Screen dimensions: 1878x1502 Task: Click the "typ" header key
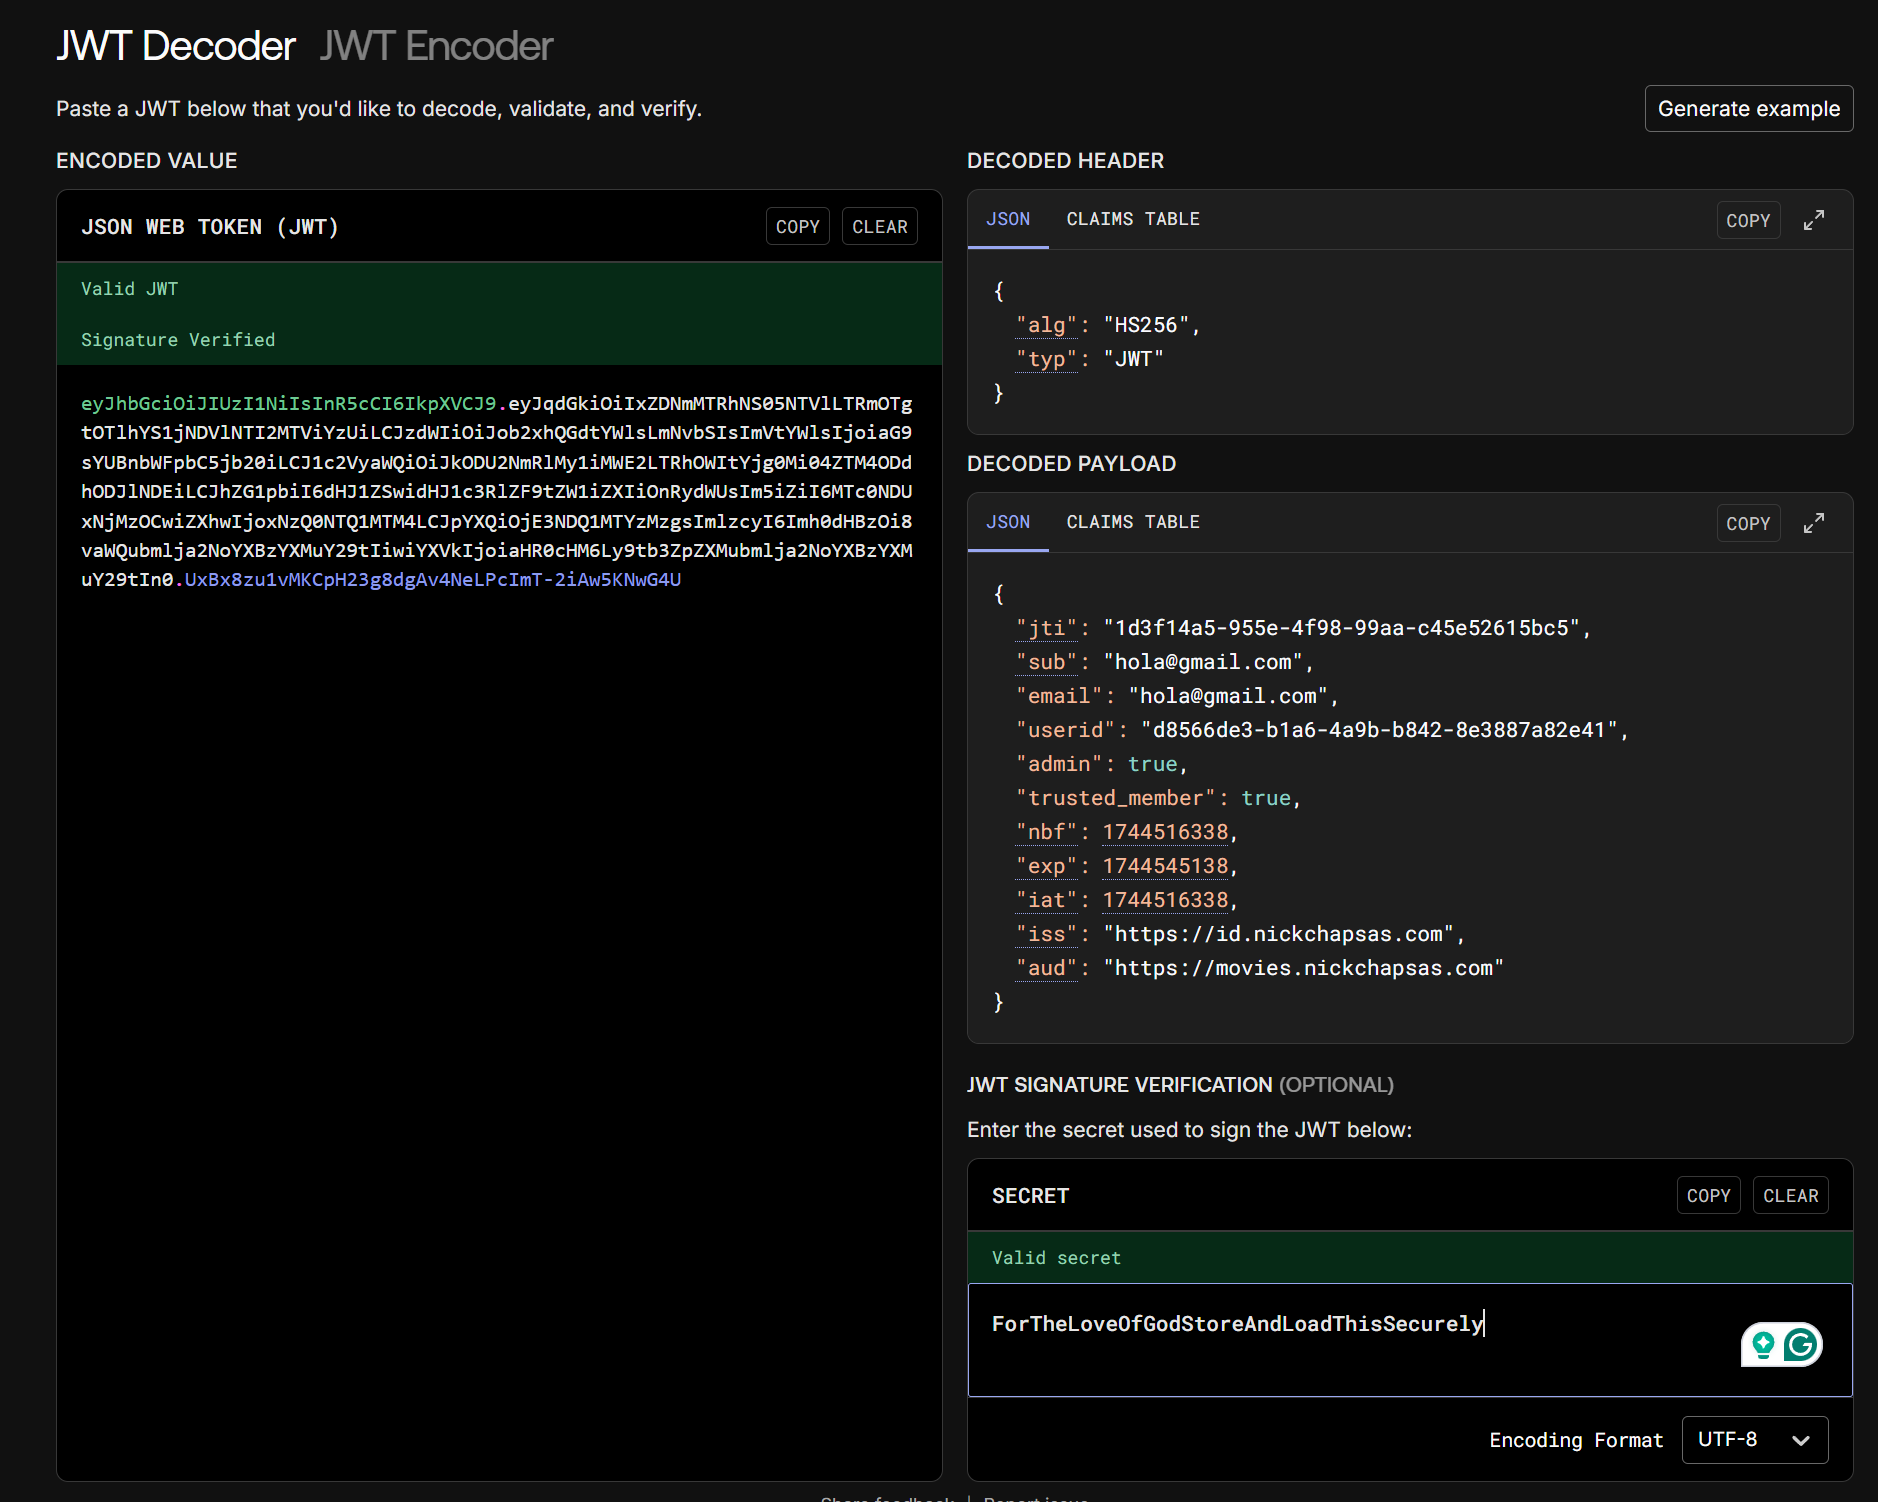tap(1046, 359)
